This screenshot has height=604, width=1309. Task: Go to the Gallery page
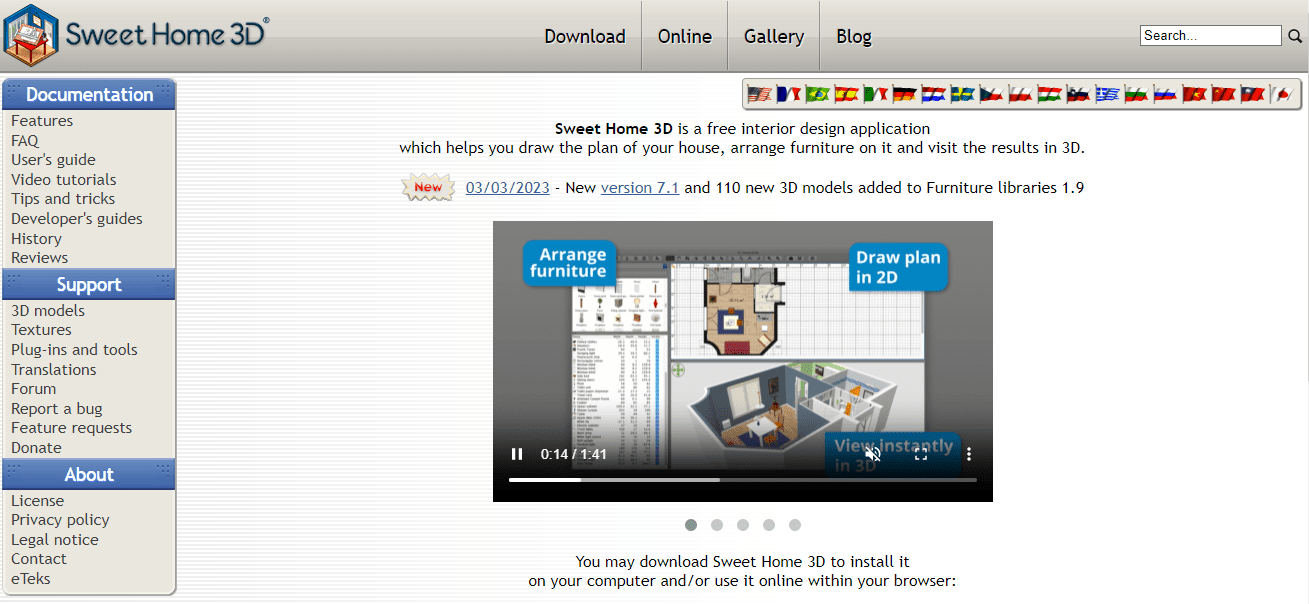click(774, 36)
